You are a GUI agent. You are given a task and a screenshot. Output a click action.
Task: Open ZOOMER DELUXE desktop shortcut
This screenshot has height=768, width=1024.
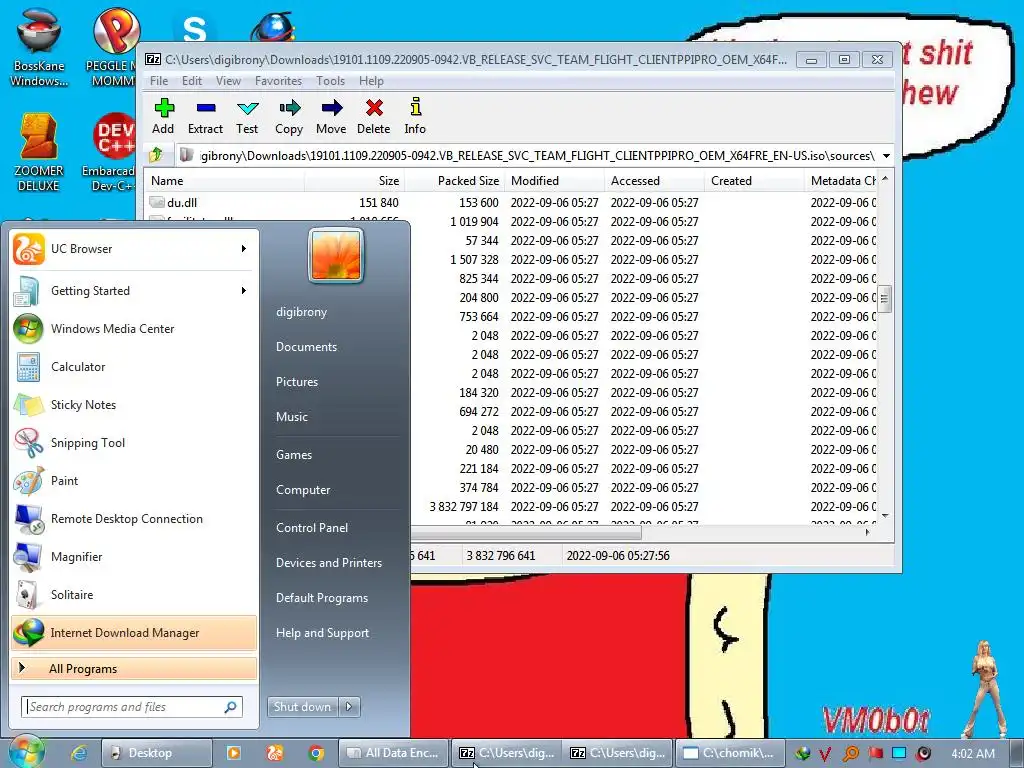point(39,152)
